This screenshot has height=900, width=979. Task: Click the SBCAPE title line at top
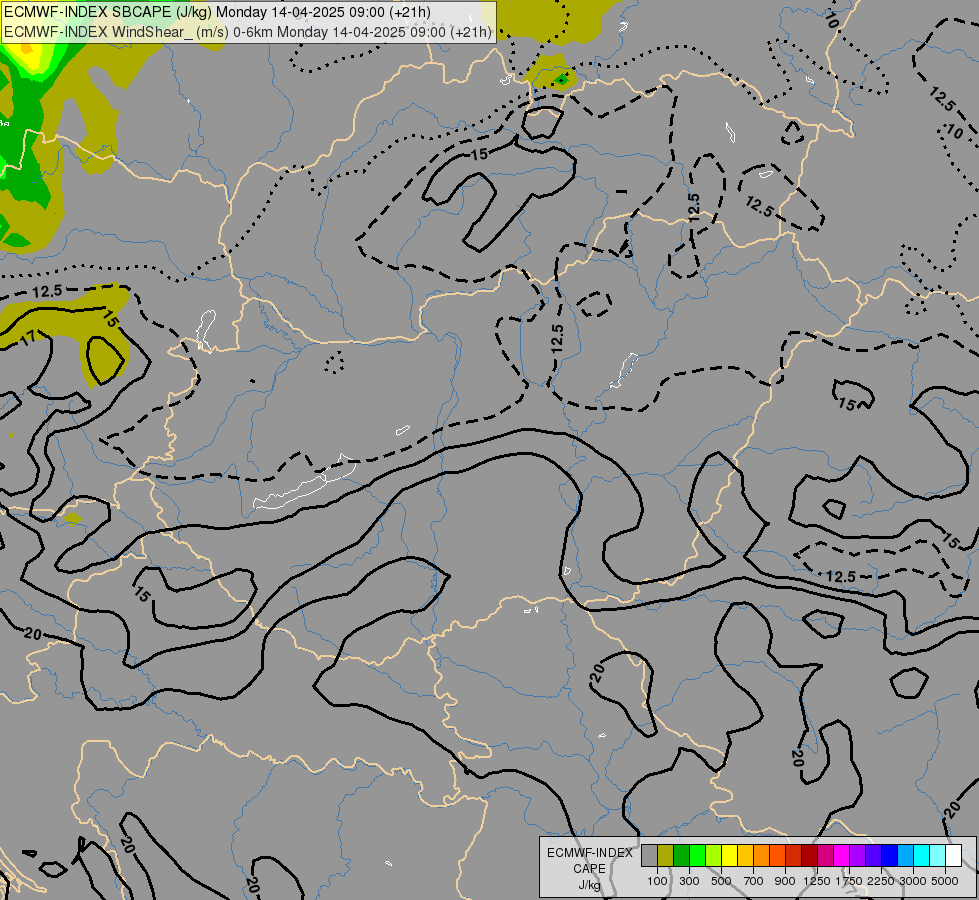pyautogui.click(x=217, y=12)
